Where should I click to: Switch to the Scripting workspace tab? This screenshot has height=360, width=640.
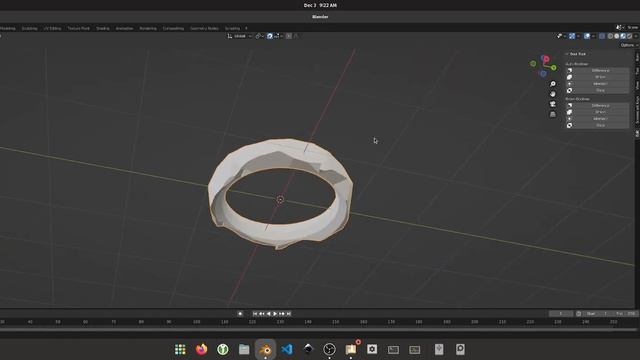[x=233, y=28]
